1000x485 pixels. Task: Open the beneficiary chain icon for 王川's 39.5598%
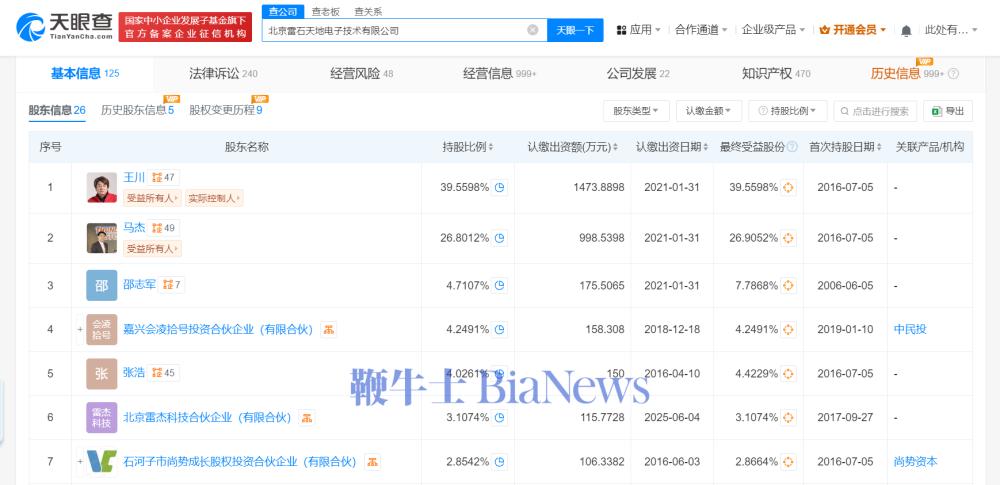(789, 188)
